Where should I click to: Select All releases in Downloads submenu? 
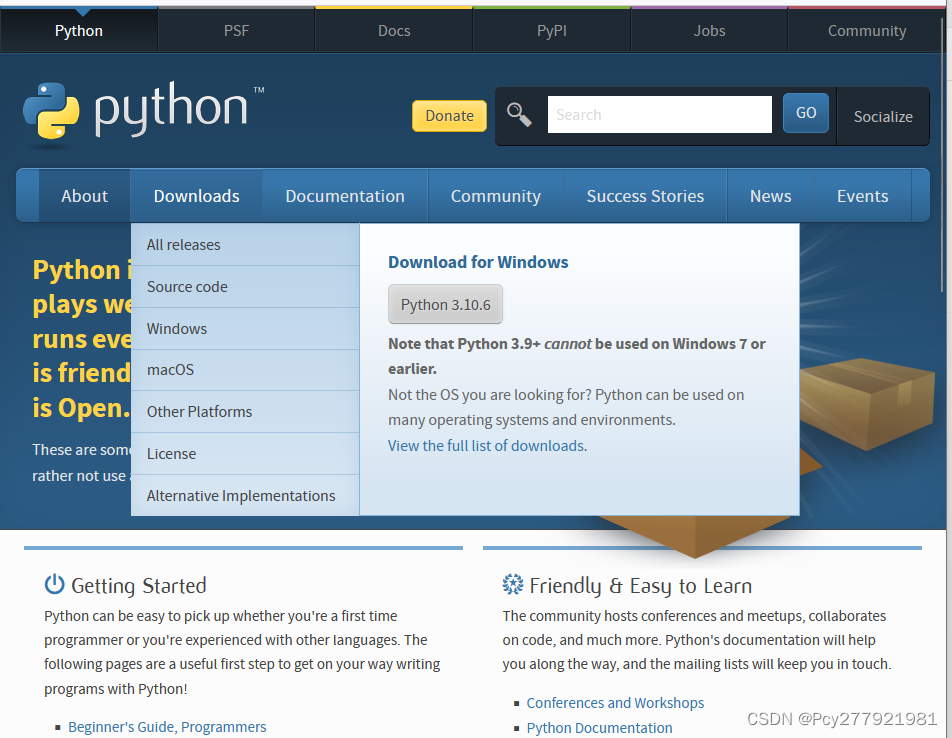tap(245, 245)
